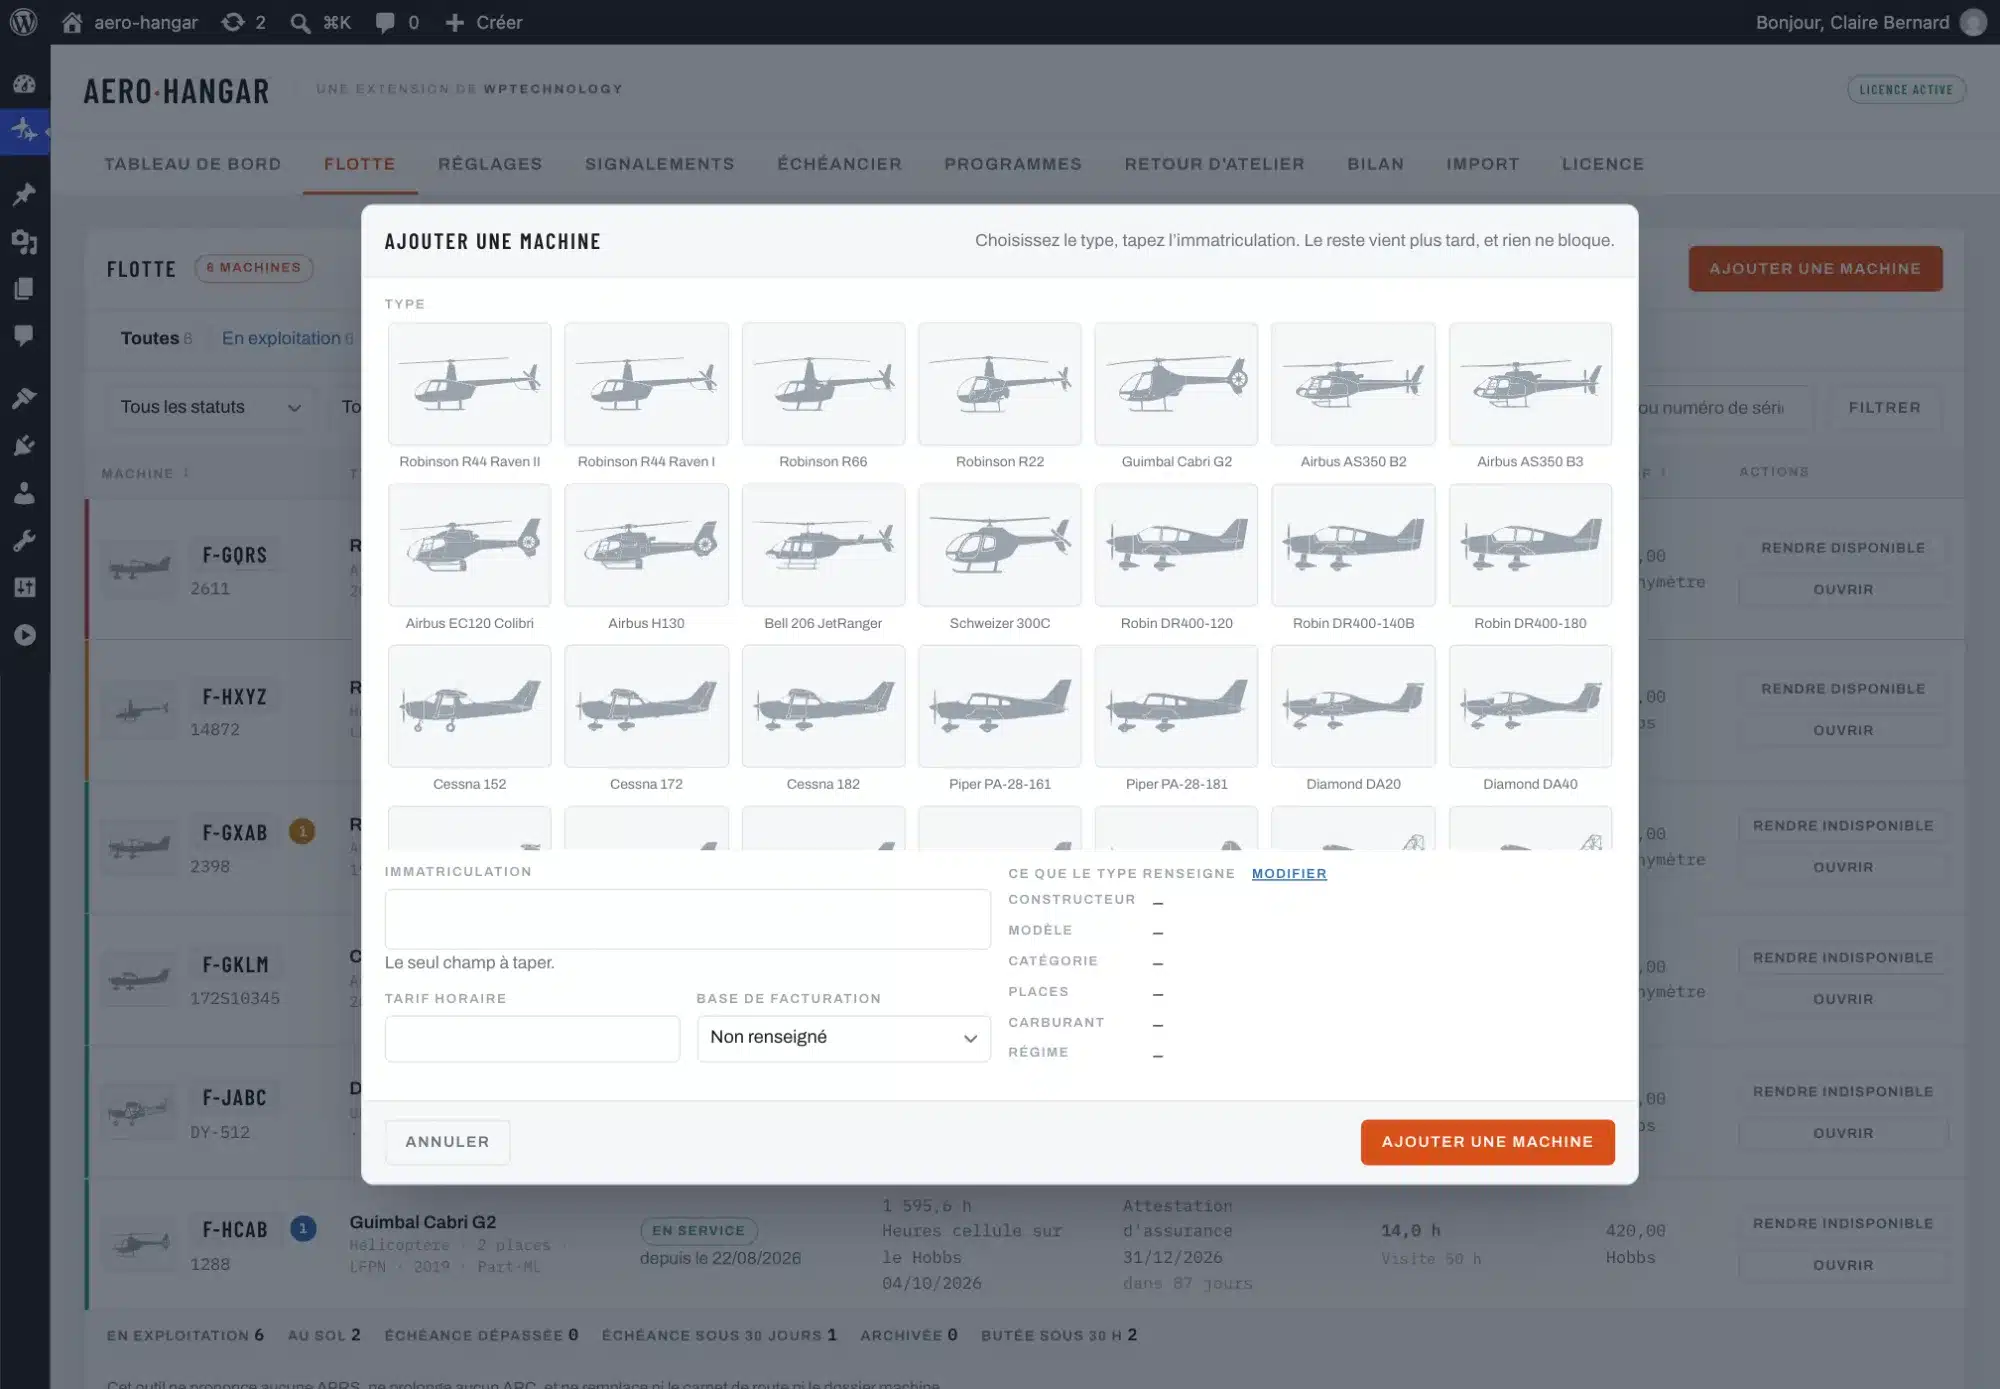This screenshot has width=2000, height=1389.
Task: Click the airplane sidebar menu icon
Action: [24, 130]
